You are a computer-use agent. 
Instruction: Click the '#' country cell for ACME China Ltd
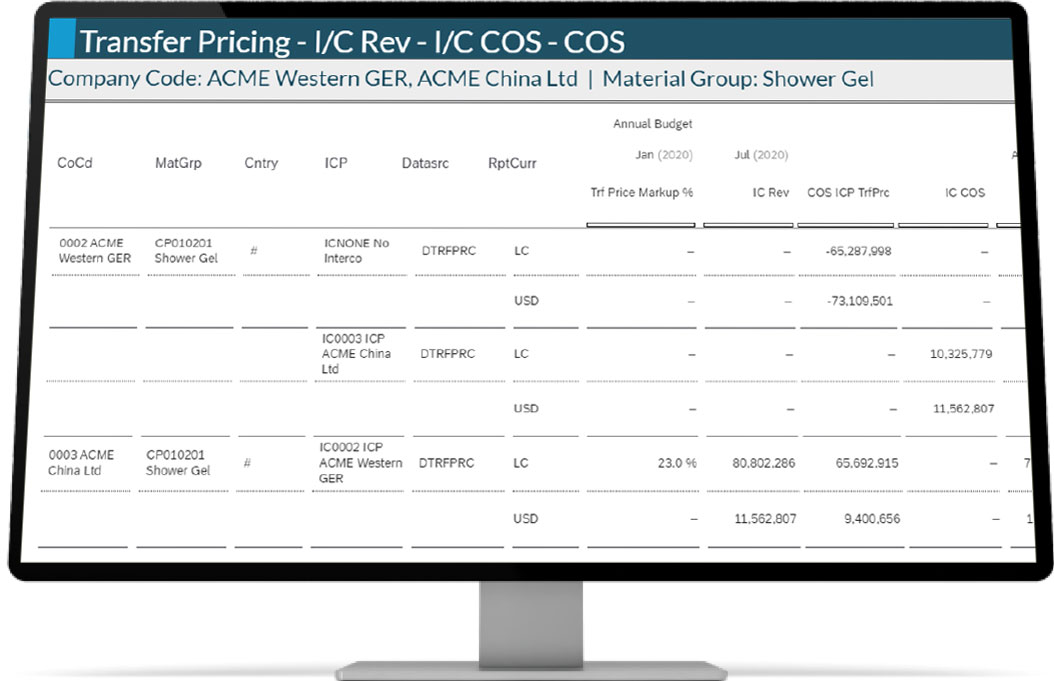coord(247,463)
